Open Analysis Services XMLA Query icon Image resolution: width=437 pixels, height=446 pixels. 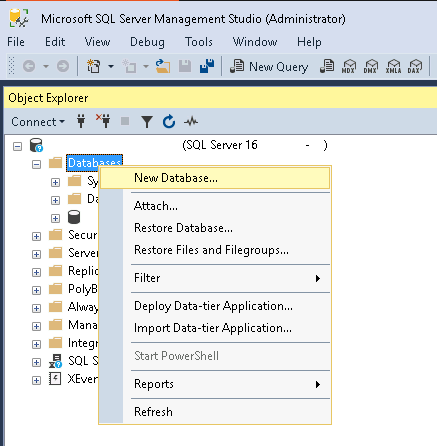coord(393,66)
